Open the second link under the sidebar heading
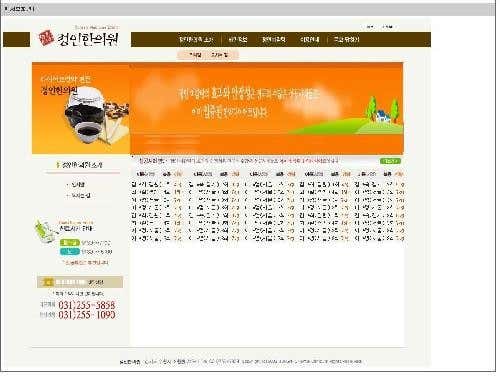Image resolution: width=500 pixels, height=378 pixels. 81,196
